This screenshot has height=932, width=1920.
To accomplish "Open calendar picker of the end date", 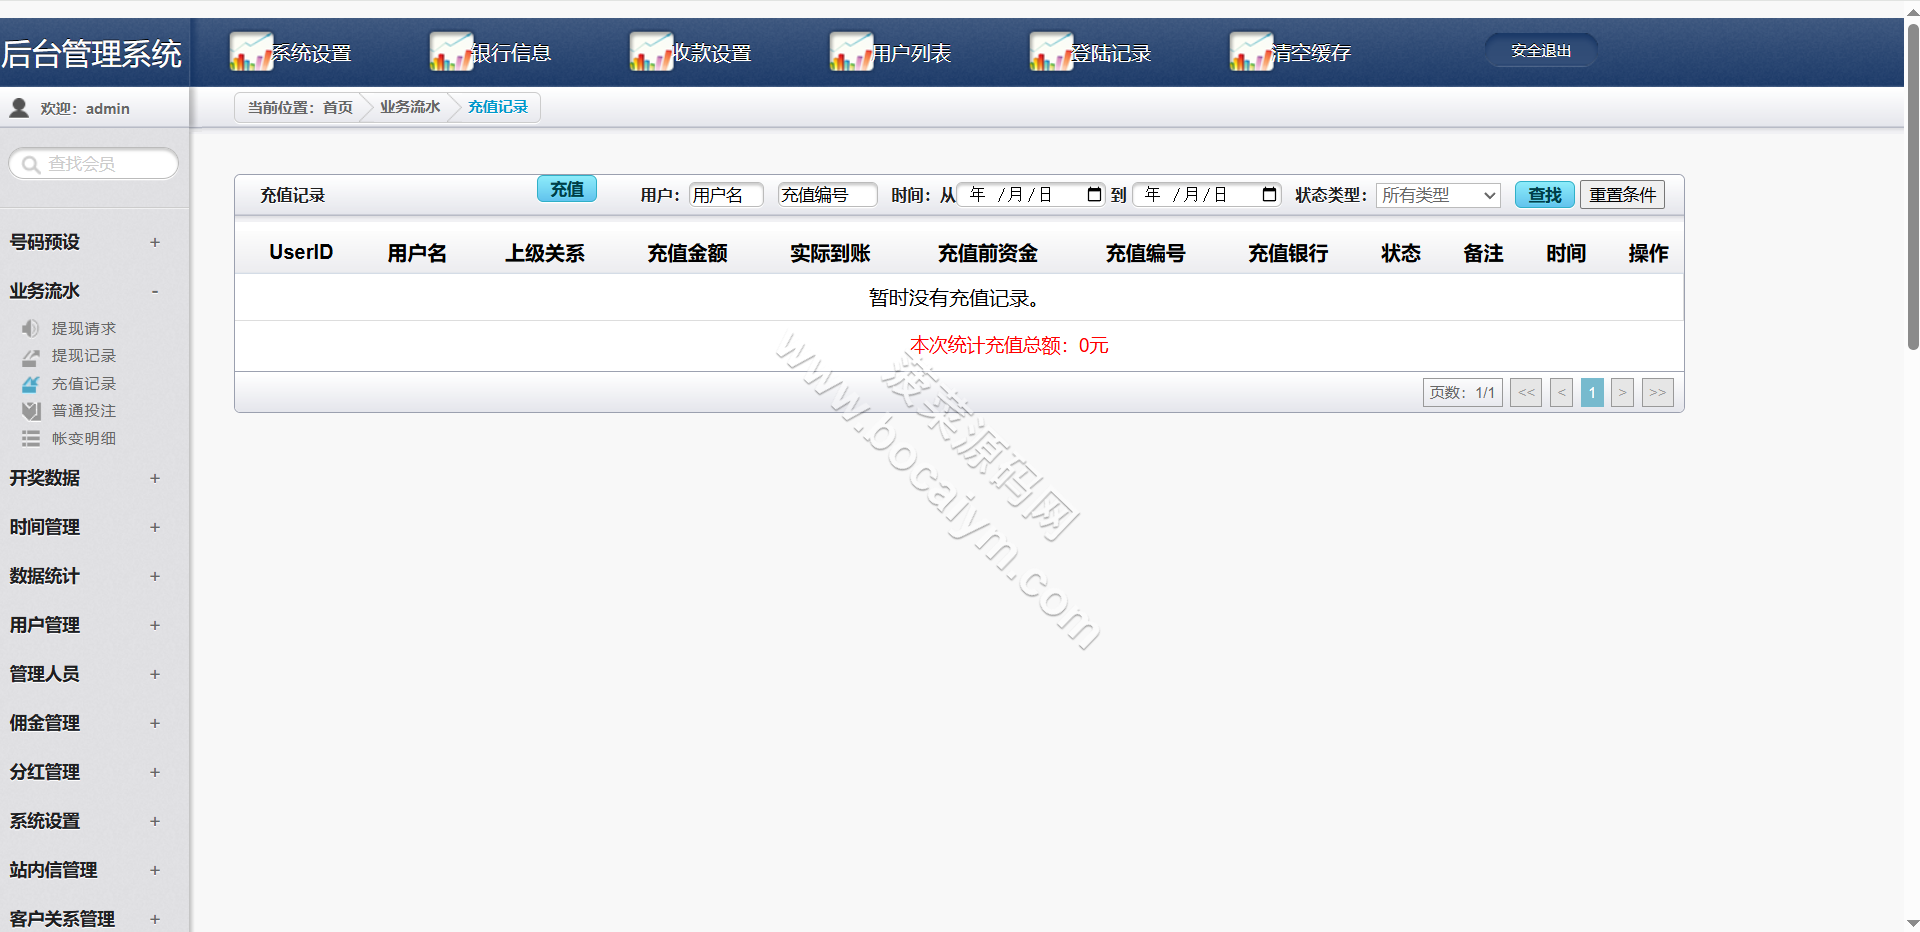I will [1269, 194].
